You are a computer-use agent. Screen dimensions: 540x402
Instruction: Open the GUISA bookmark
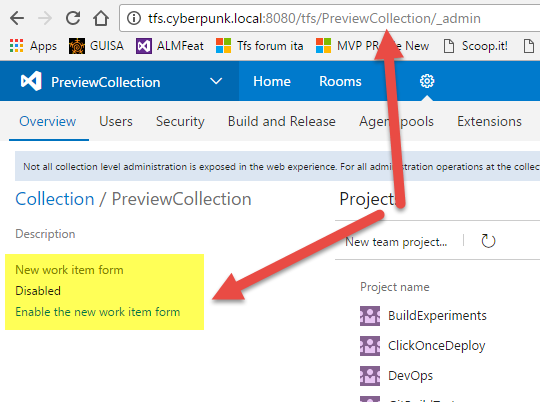point(96,46)
